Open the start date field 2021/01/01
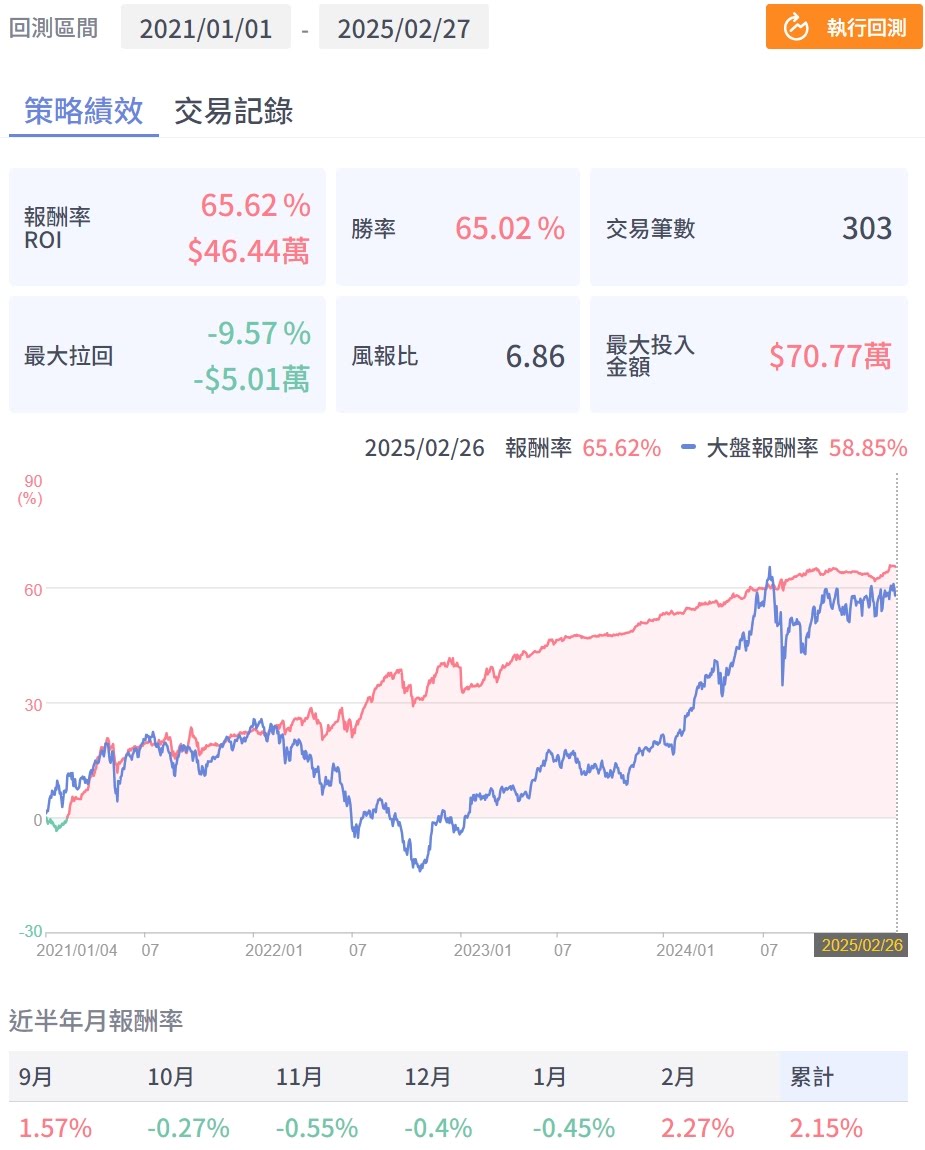925x1150 pixels. click(x=205, y=27)
